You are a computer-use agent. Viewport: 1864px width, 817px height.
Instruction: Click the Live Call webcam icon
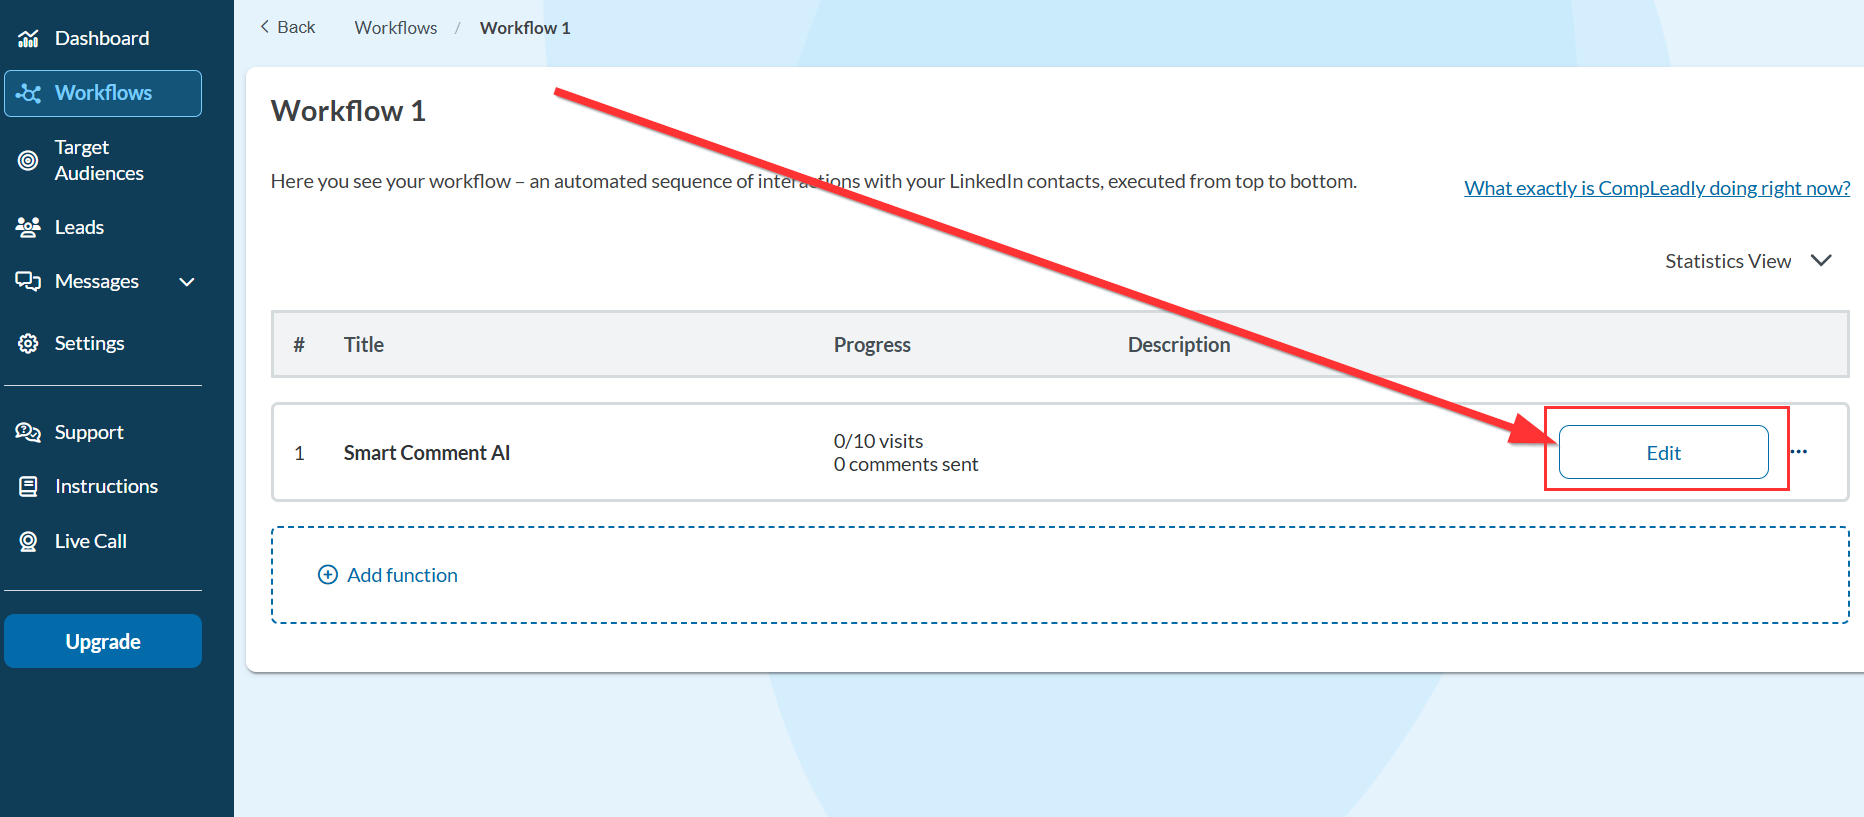tap(28, 541)
